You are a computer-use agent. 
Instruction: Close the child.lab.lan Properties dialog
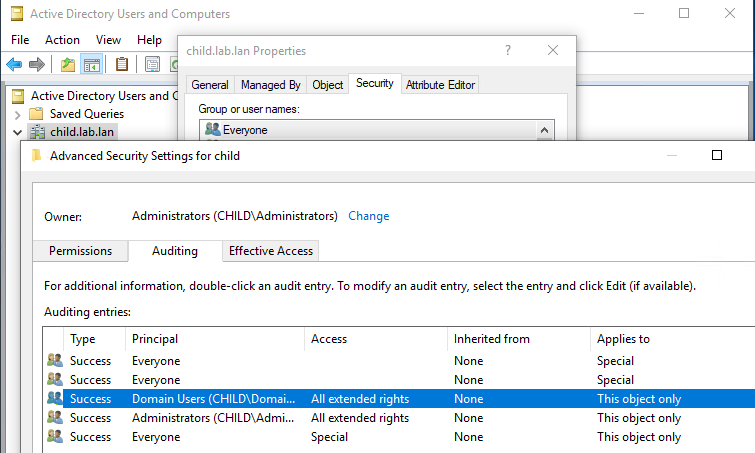coord(553,50)
